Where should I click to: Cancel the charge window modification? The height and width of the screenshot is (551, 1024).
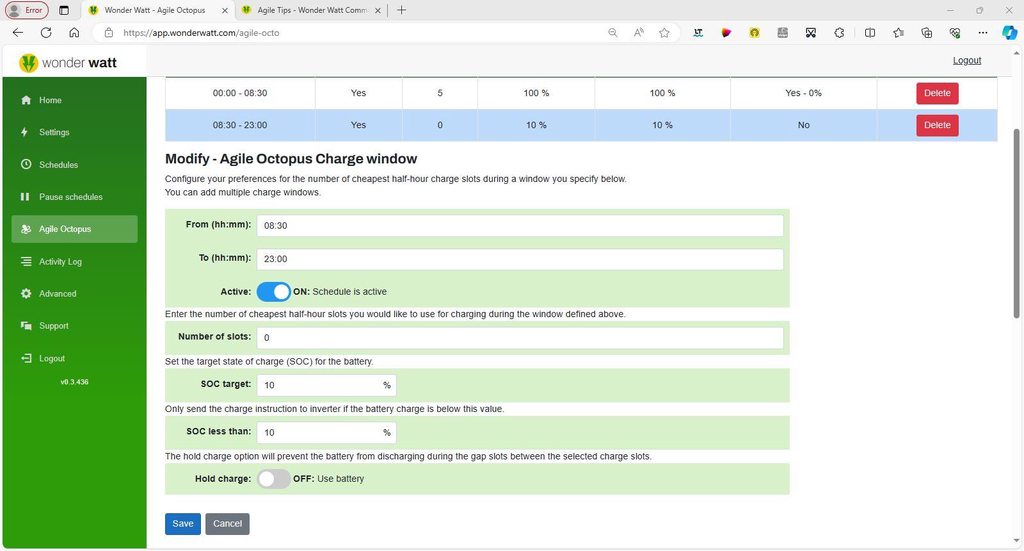point(227,524)
